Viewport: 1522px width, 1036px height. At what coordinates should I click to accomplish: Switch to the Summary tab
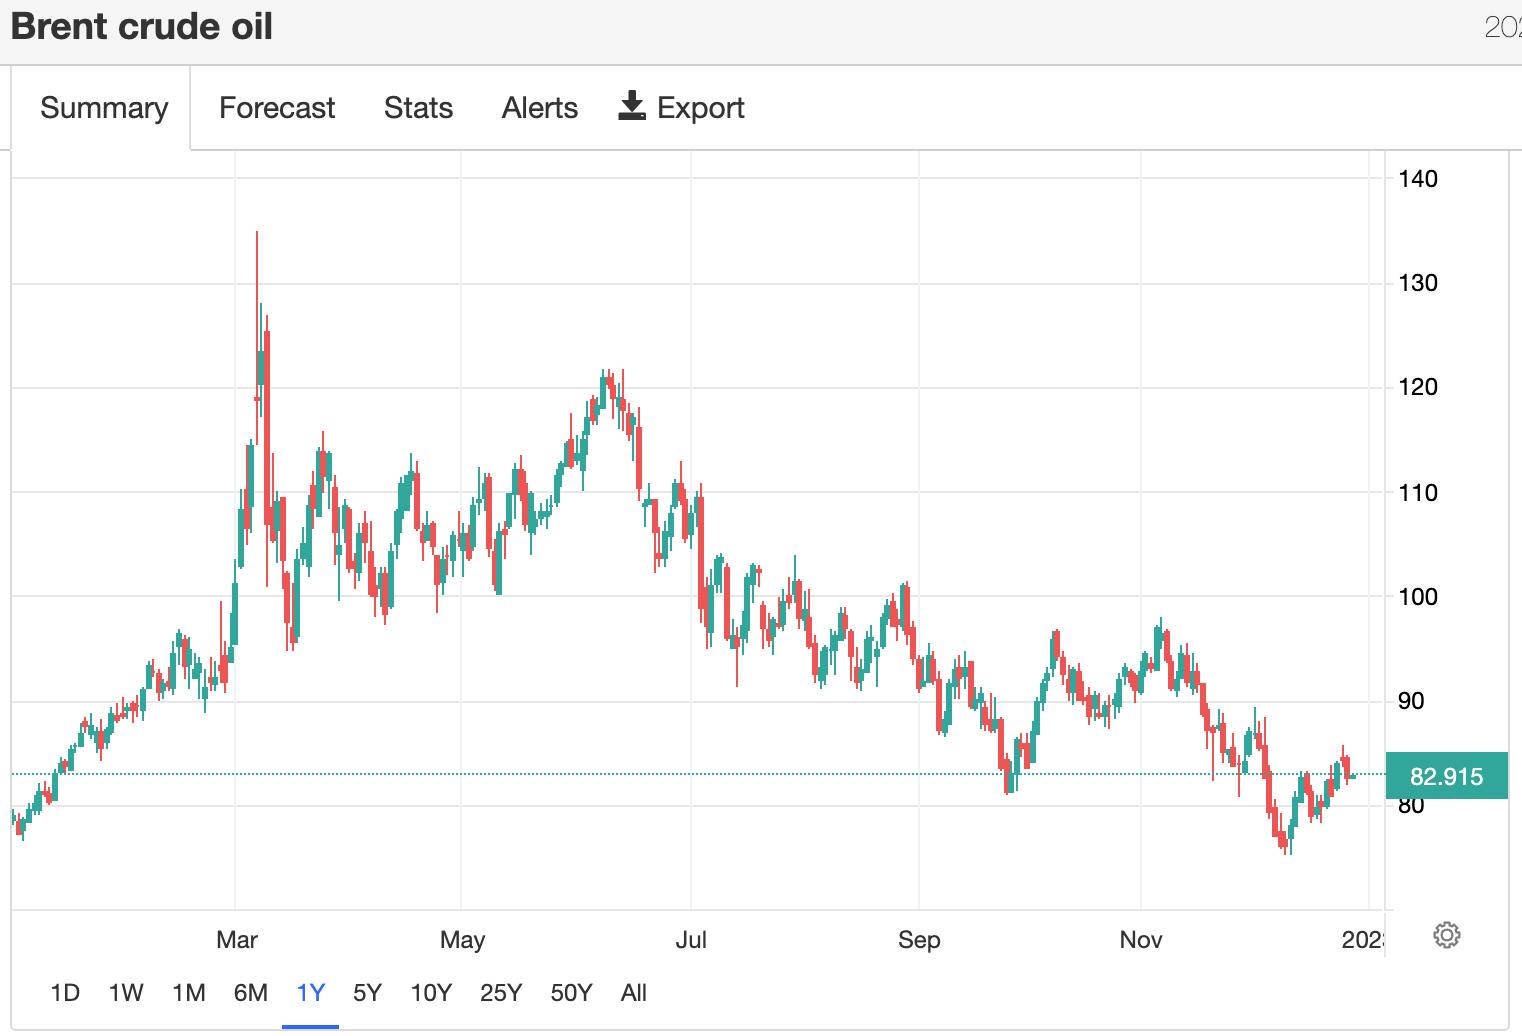tap(104, 108)
